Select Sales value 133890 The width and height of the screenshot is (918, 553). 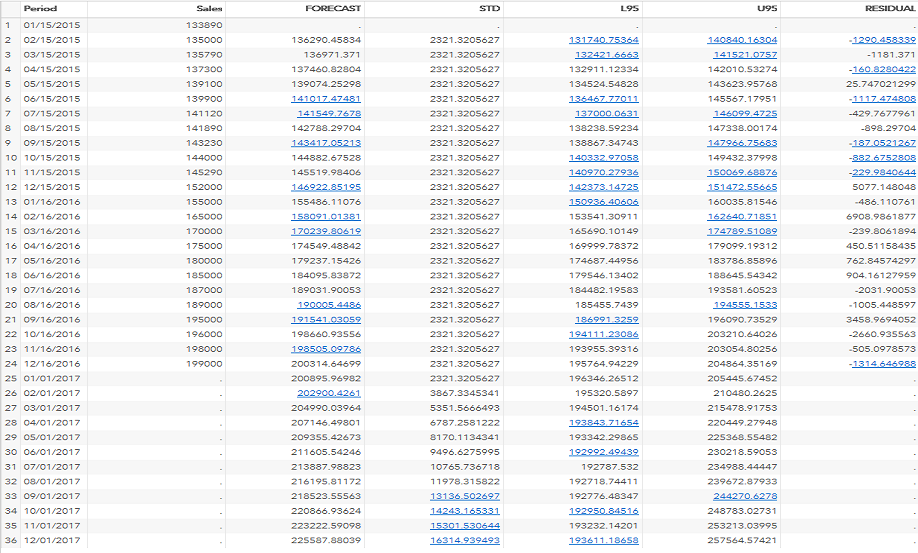(x=204, y=25)
